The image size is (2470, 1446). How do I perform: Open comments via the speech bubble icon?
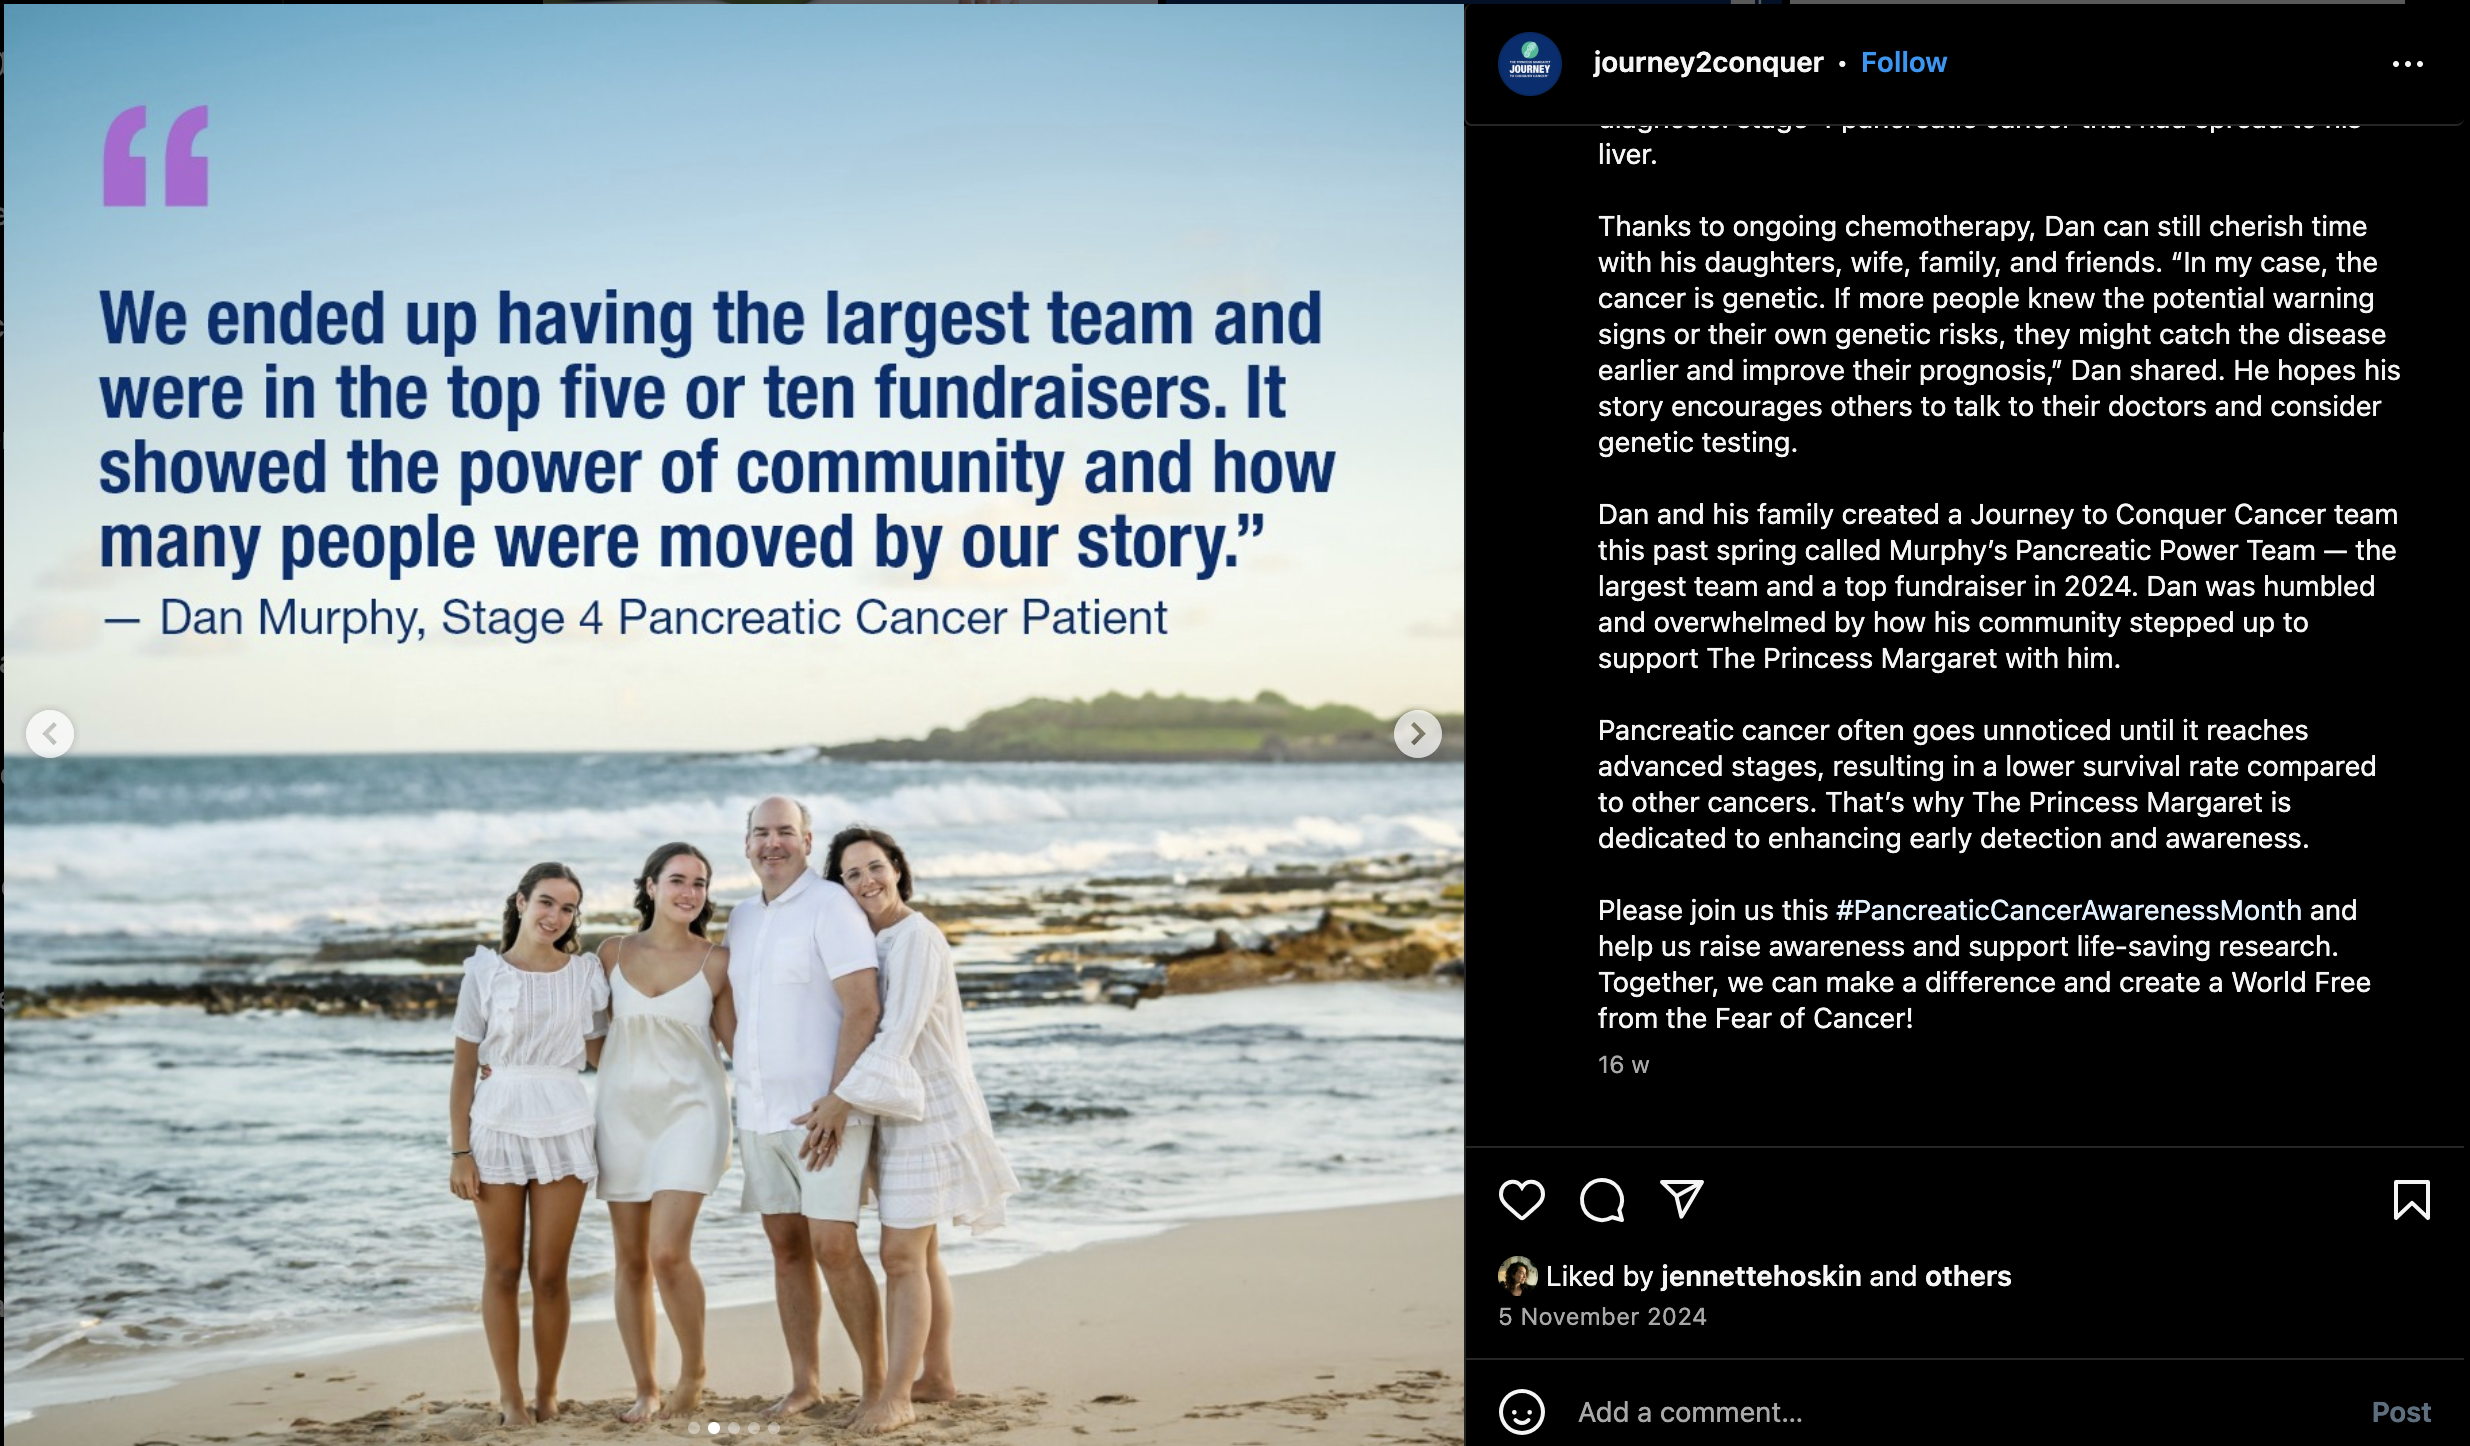(1601, 1199)
